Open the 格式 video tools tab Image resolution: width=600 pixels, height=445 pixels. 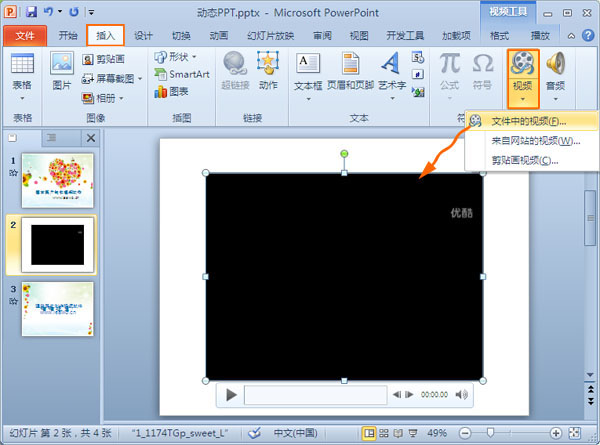tap(499, 36)
